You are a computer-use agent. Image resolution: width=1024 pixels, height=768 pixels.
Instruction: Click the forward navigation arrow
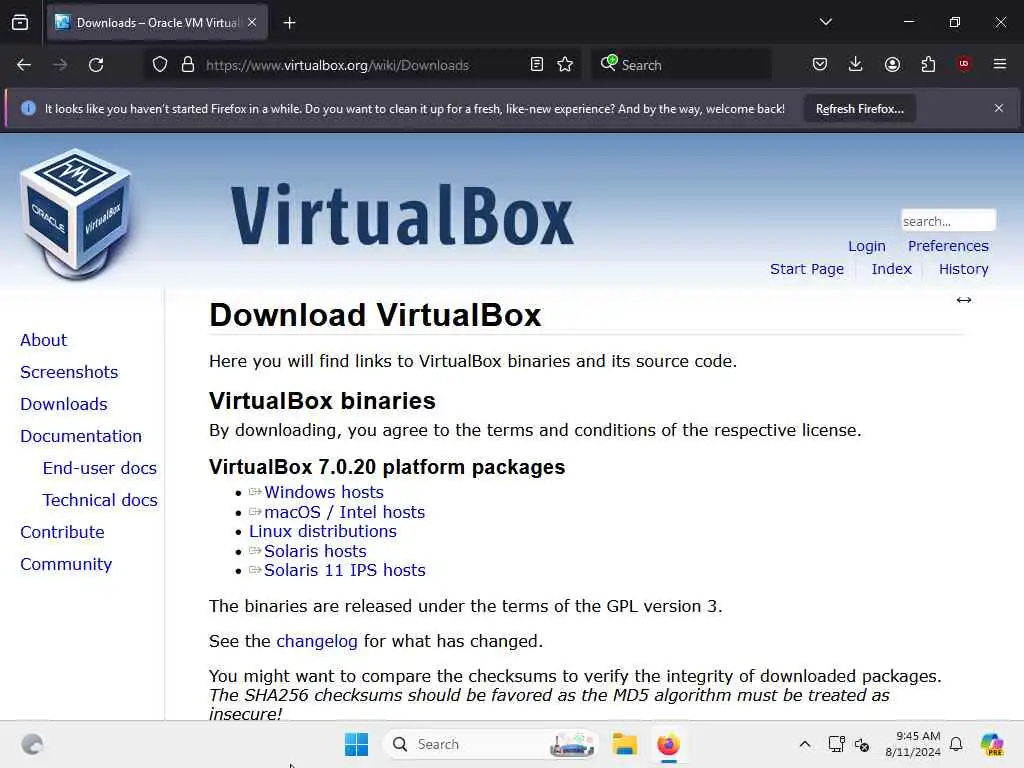point(59,65)
